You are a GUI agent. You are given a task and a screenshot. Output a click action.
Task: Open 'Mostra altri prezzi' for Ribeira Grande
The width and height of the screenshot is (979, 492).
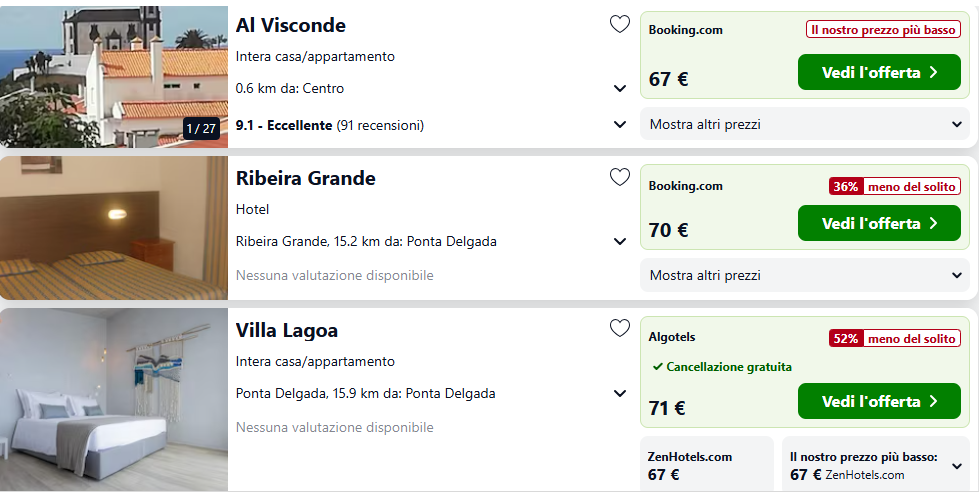tap(804, 275)
